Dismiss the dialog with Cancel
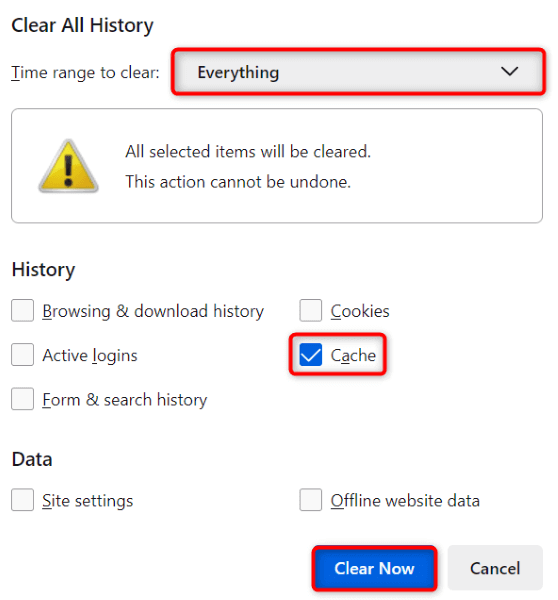The width and height of the screenshot is (558, 600). click(x=495, y=568)
